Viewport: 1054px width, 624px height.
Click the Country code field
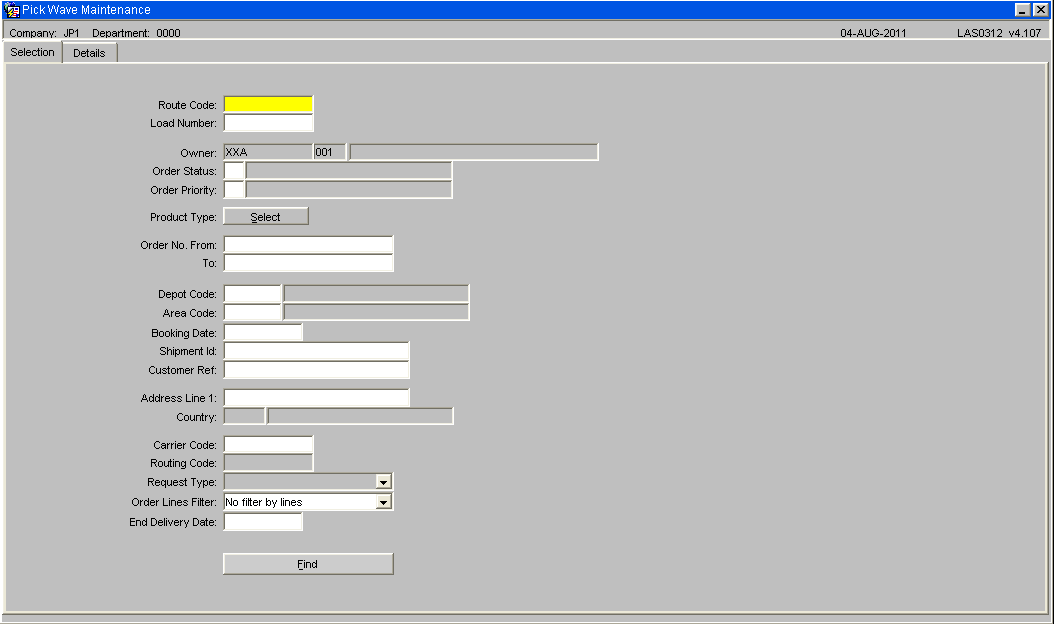(x=245, y=416)
